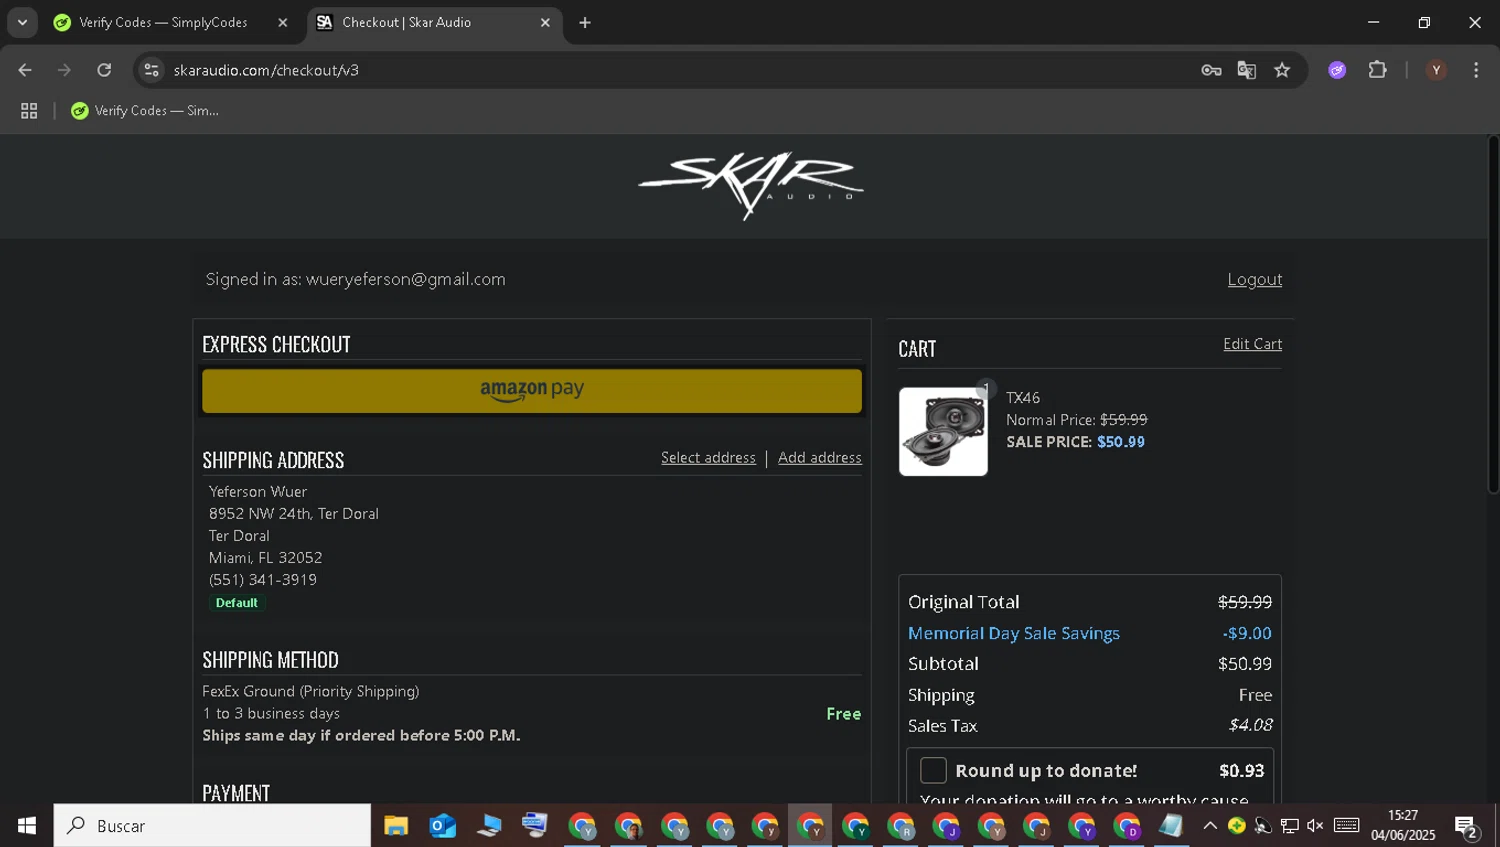Click the TX46 product name
This screenshot has width=1500, height=847.
pos(1023,398)
